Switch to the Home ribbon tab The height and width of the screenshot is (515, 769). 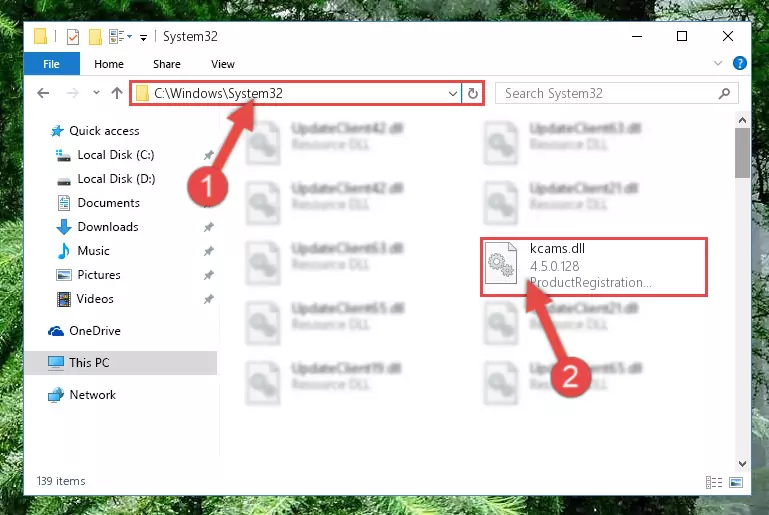[109, 64]
